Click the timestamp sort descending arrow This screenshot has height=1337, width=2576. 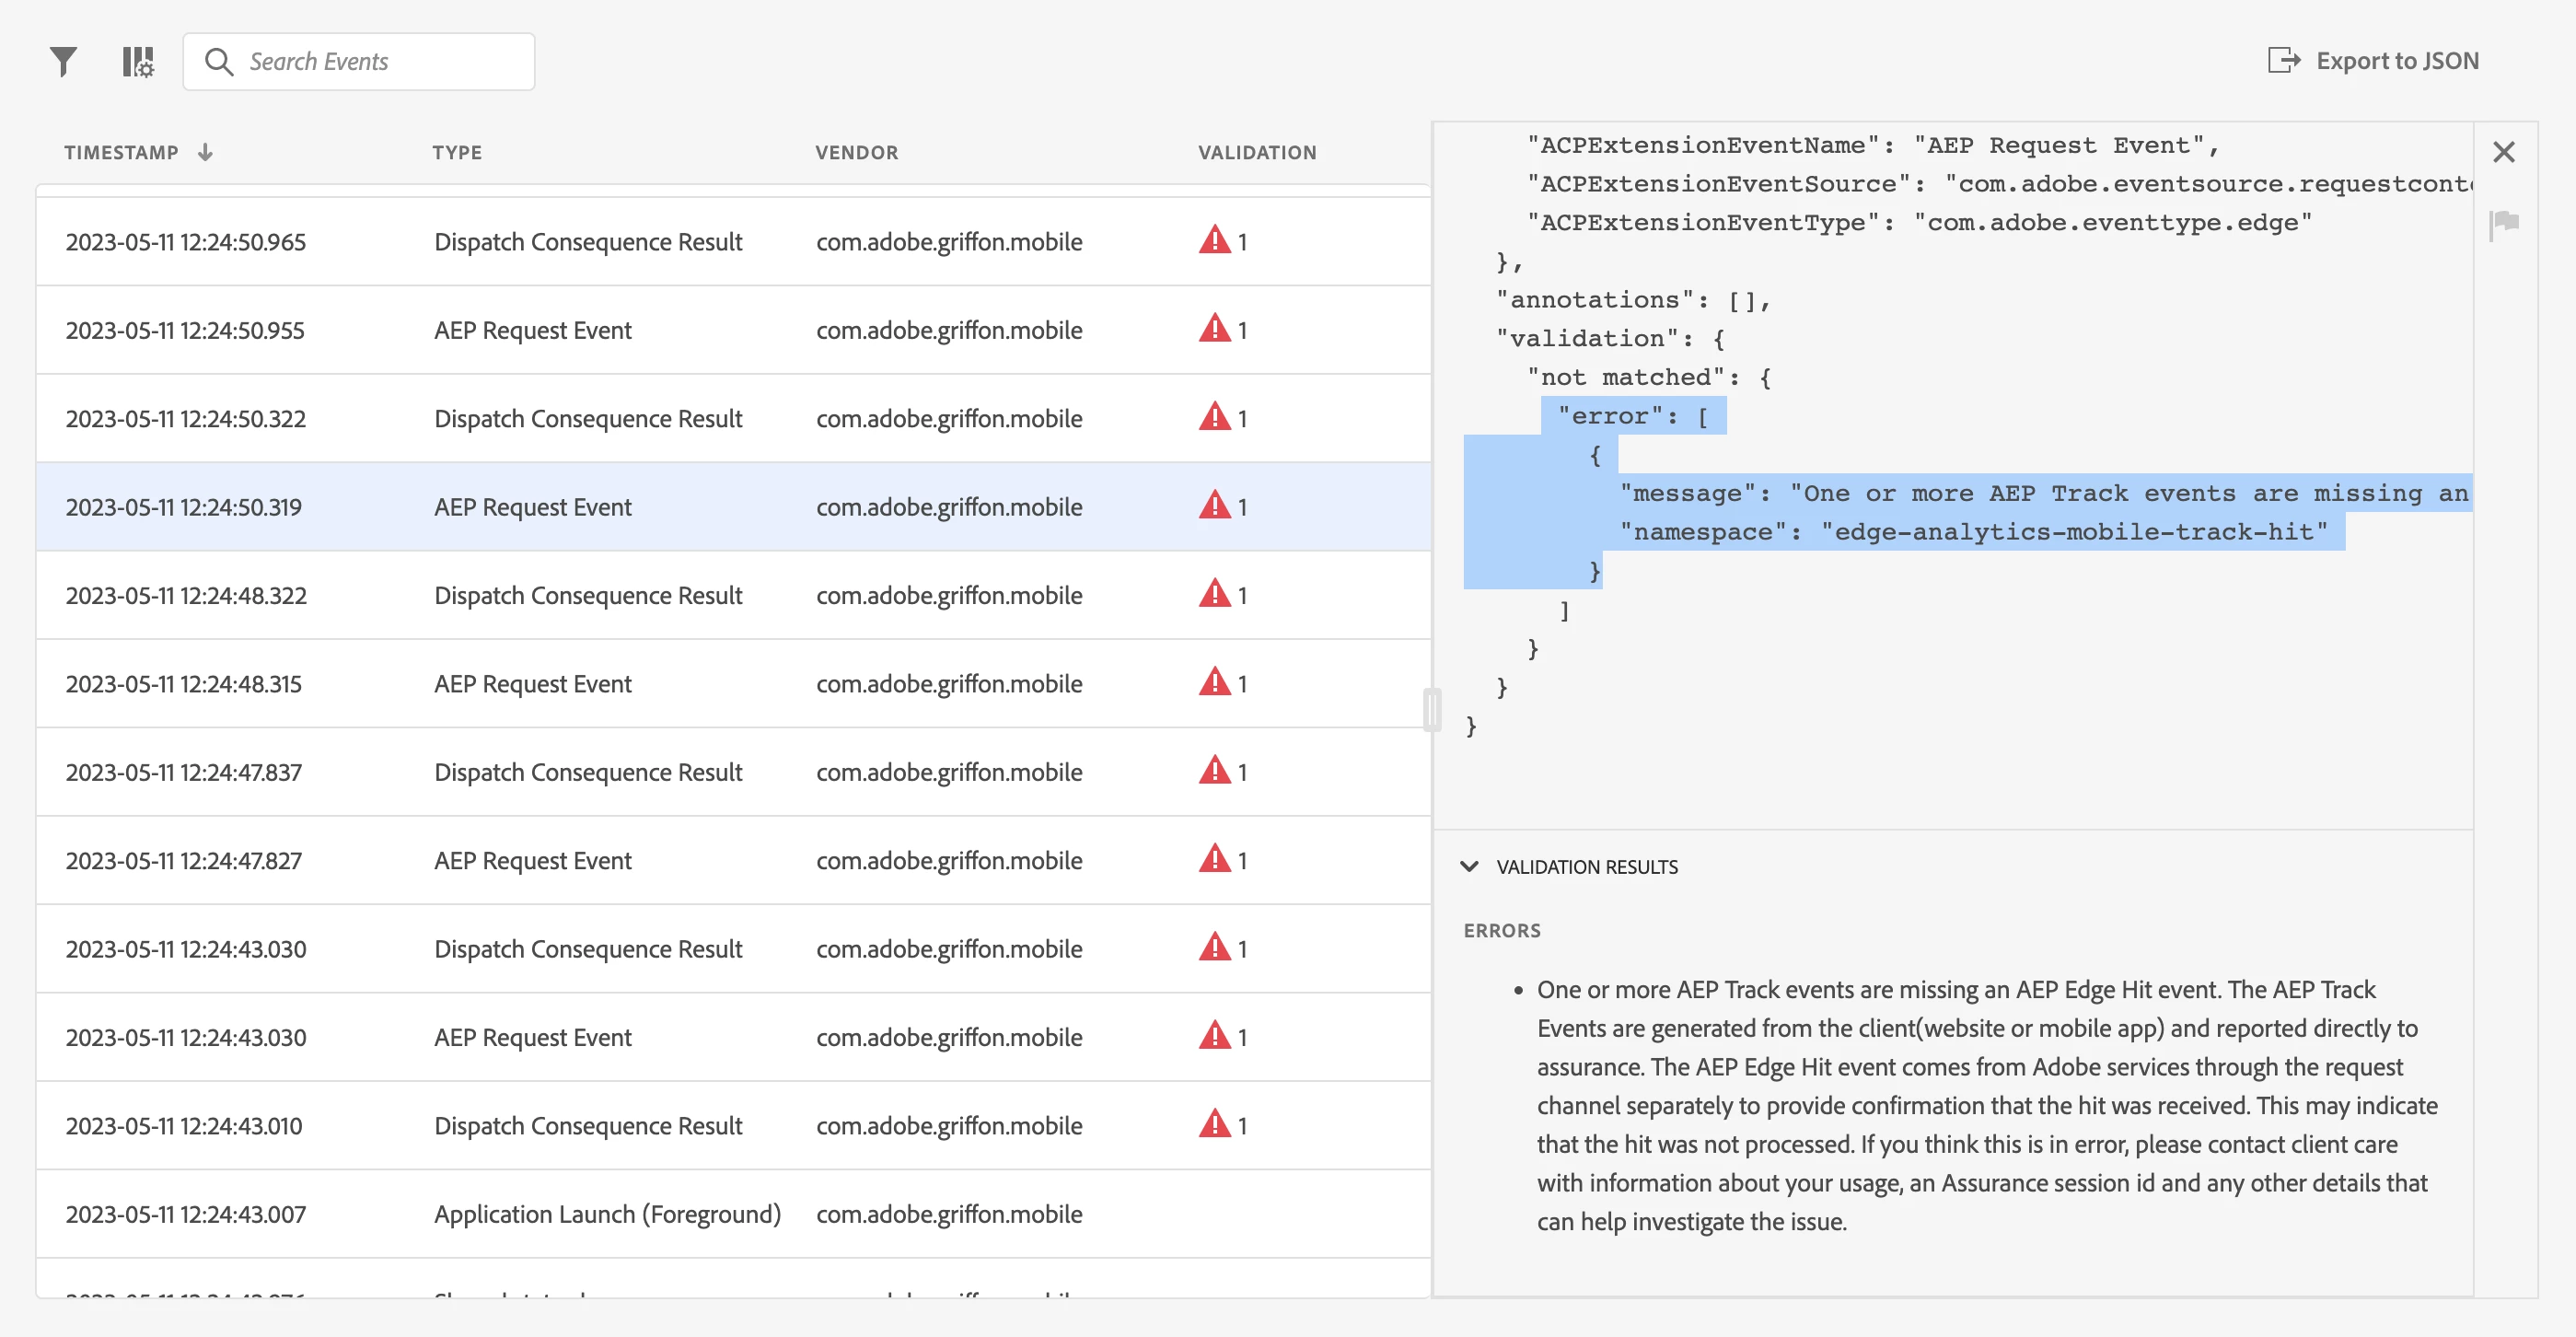pyautogui.click(x=205, y=152)
